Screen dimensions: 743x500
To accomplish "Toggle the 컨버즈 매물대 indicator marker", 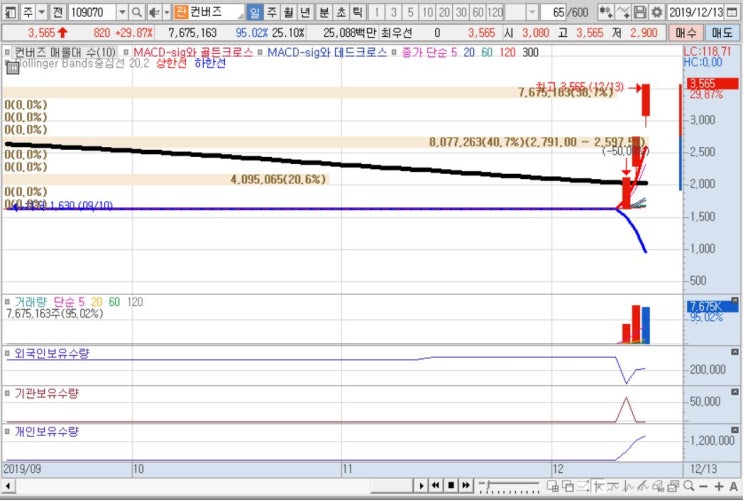I will [7, 53].
